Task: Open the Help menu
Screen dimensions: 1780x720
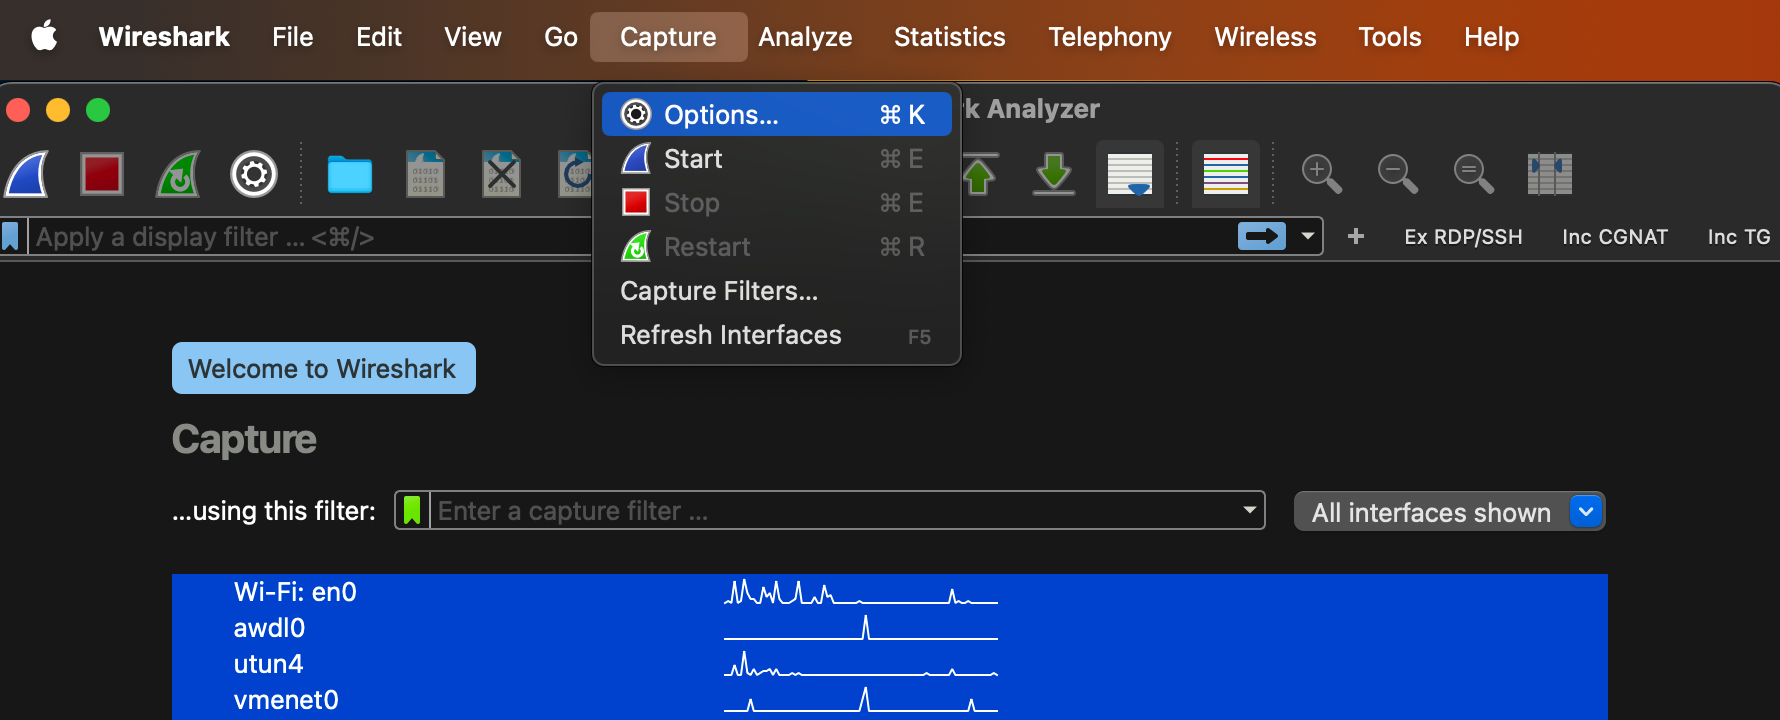Action: [x=1491, y=37]
